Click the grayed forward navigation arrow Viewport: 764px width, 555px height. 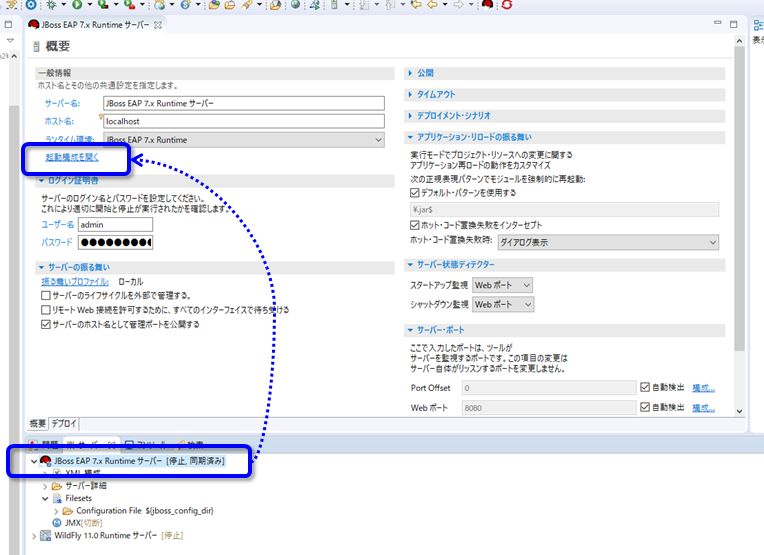click(x=458, y=5)
